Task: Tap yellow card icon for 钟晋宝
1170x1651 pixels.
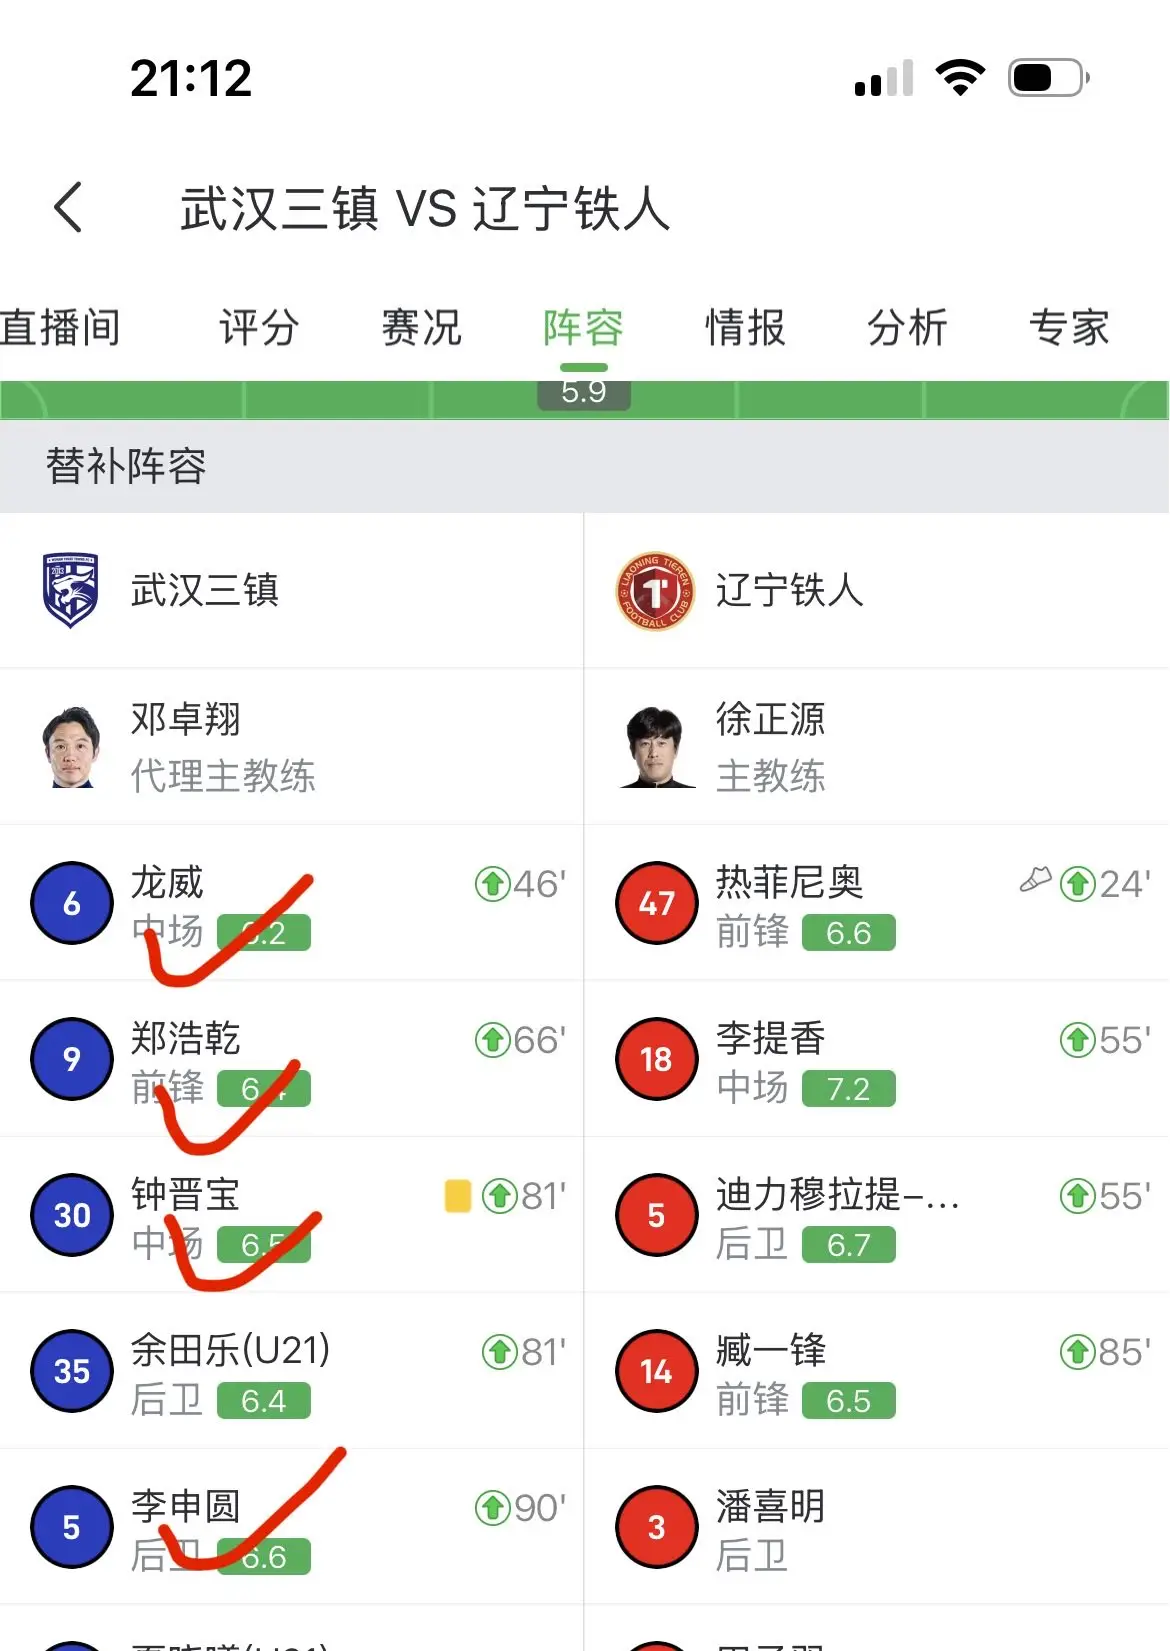Action: click(x=458, y=1196)
